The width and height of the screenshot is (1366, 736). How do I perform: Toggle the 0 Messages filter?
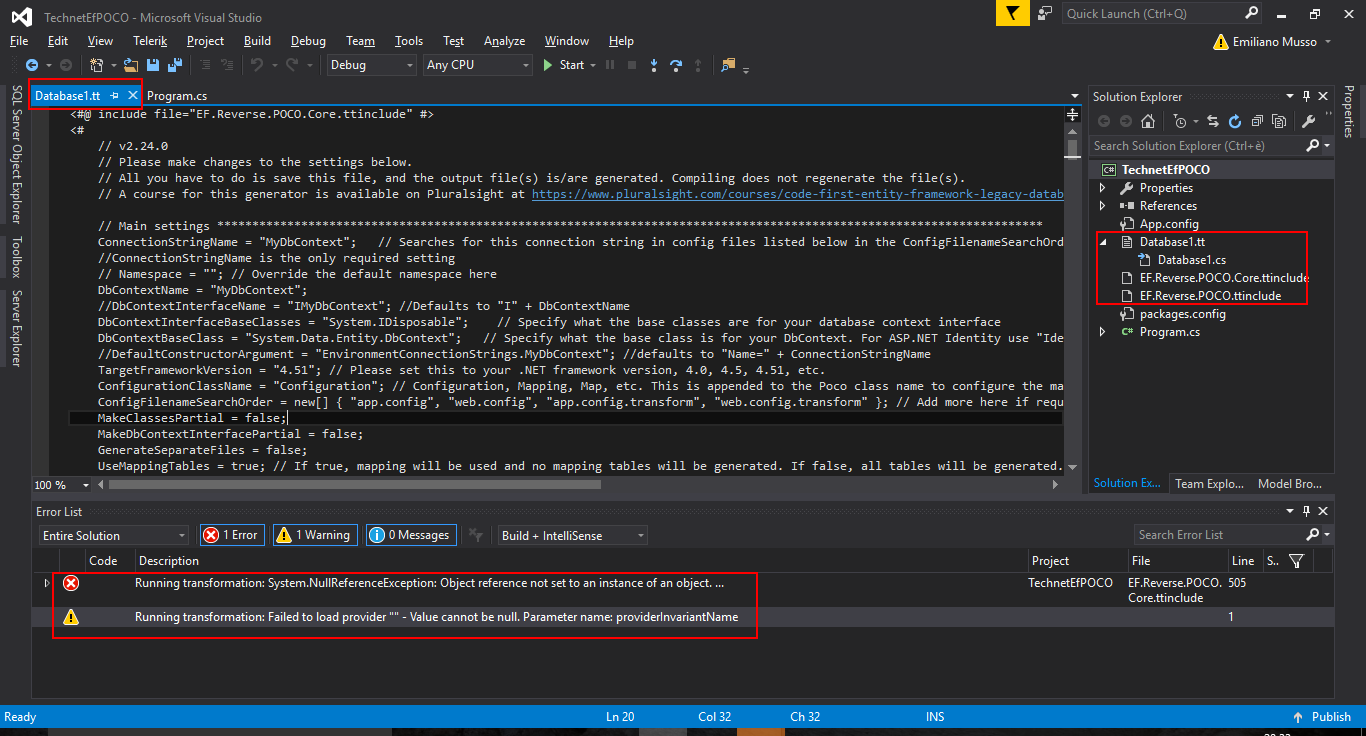pos(410,535)
